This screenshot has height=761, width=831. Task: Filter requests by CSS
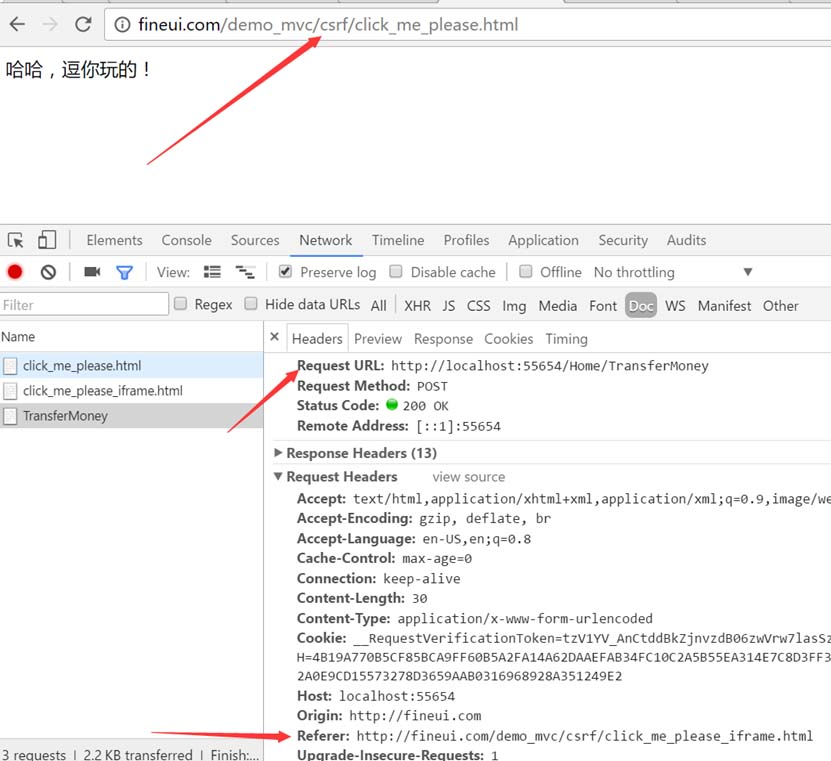coord(479,306)
